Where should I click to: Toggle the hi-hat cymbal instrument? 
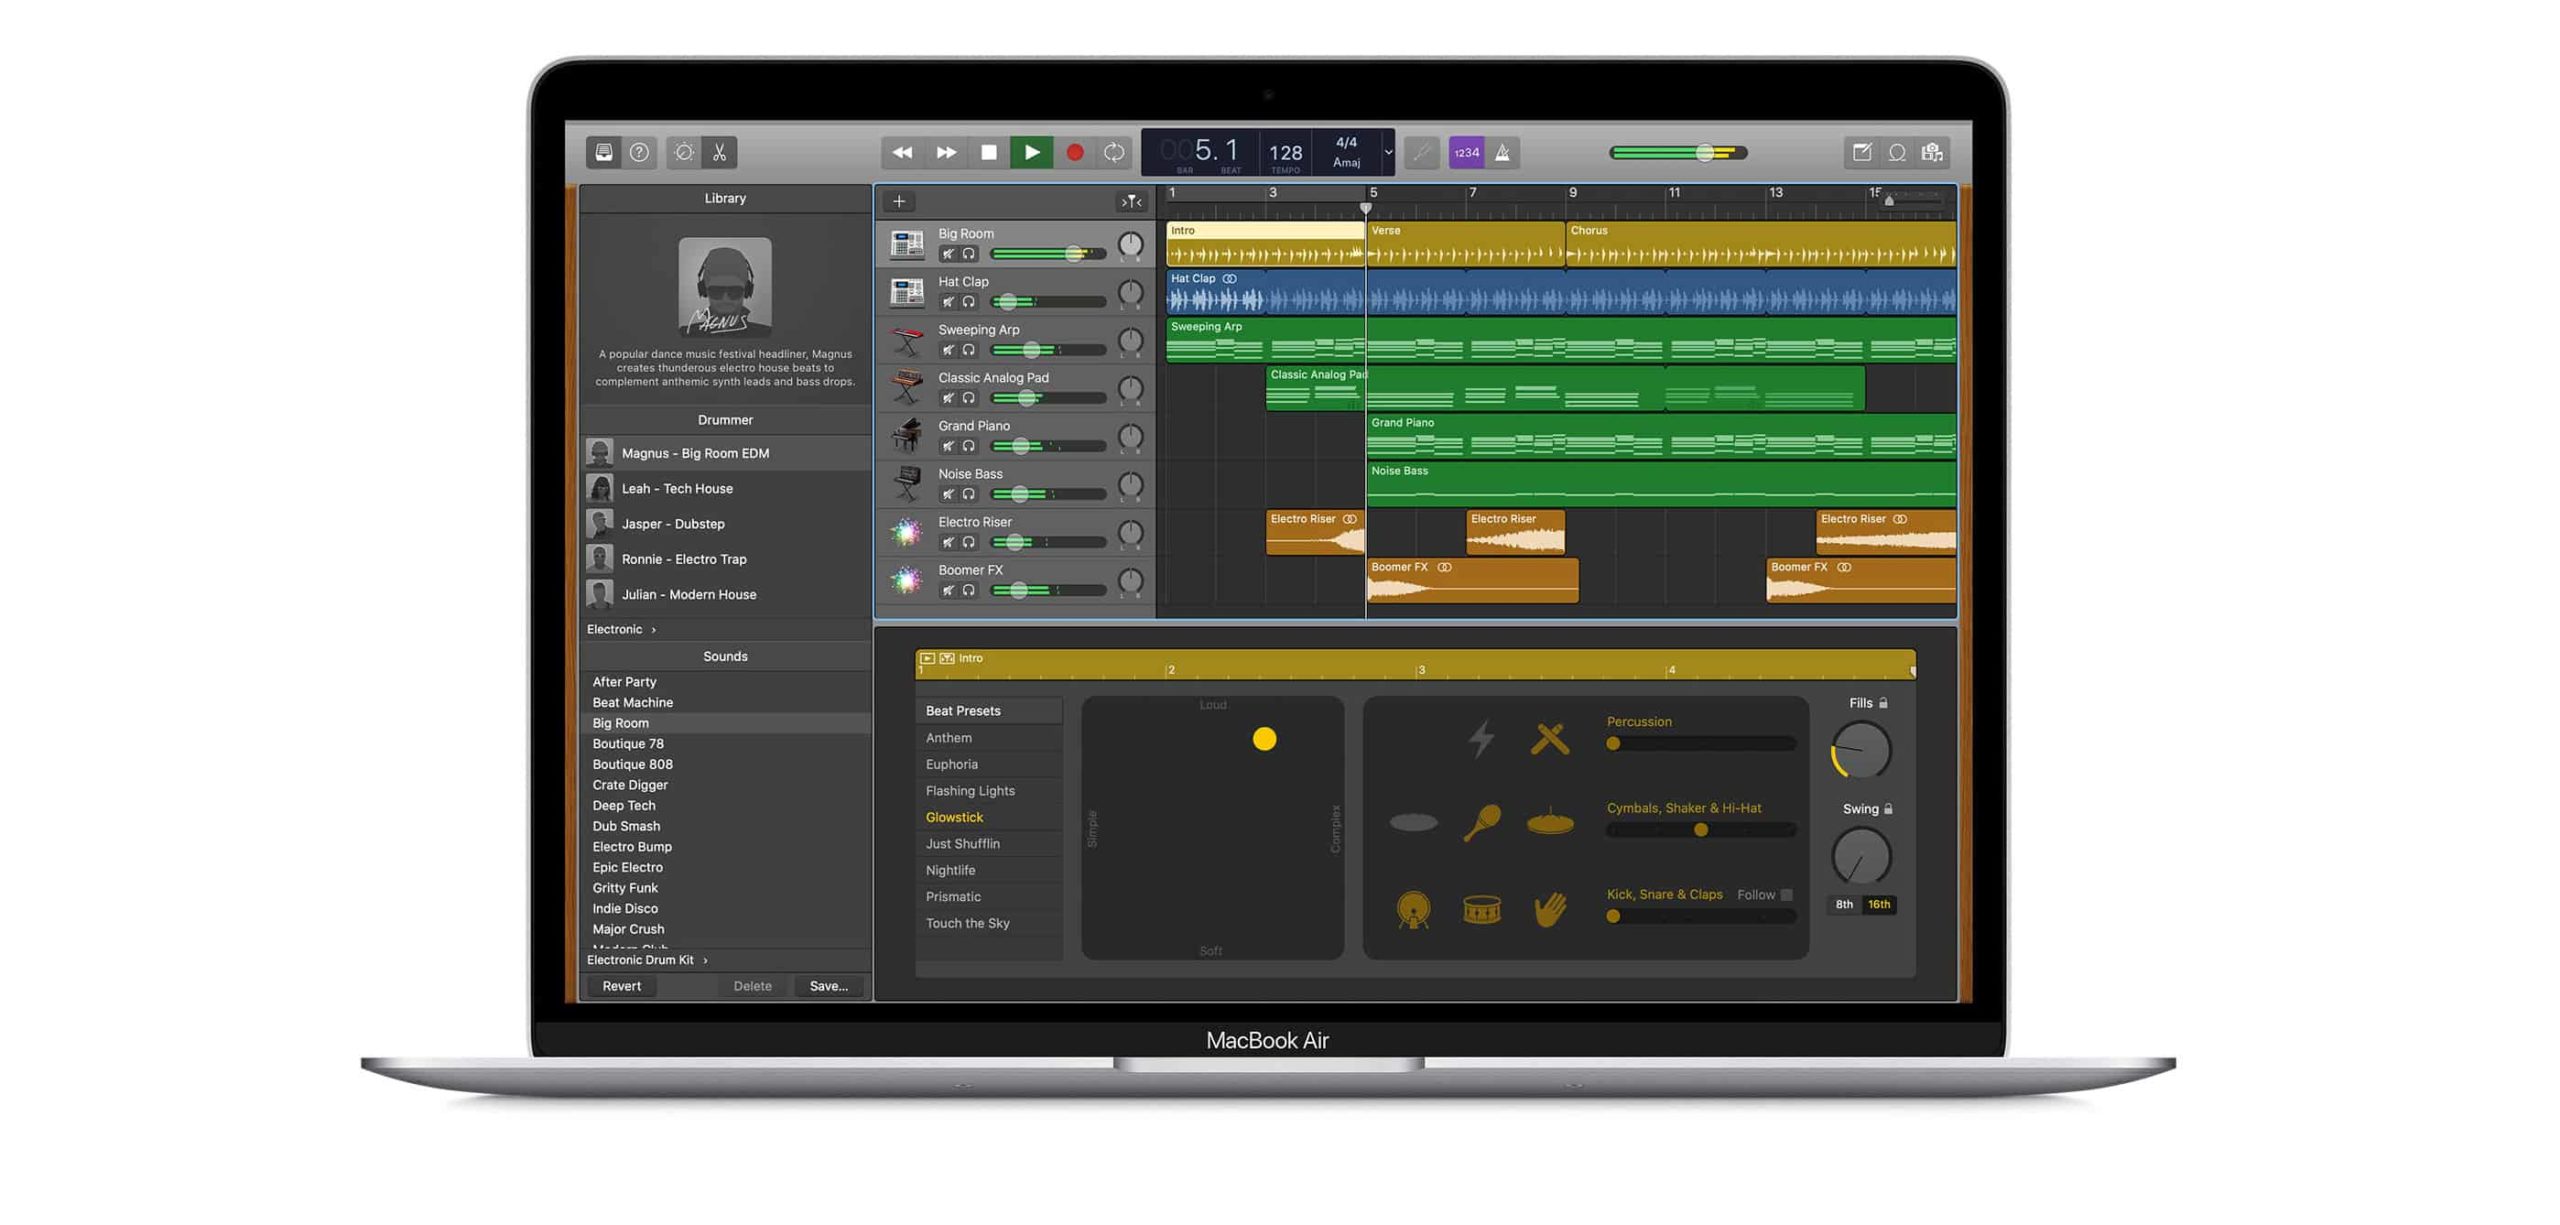1549,822
